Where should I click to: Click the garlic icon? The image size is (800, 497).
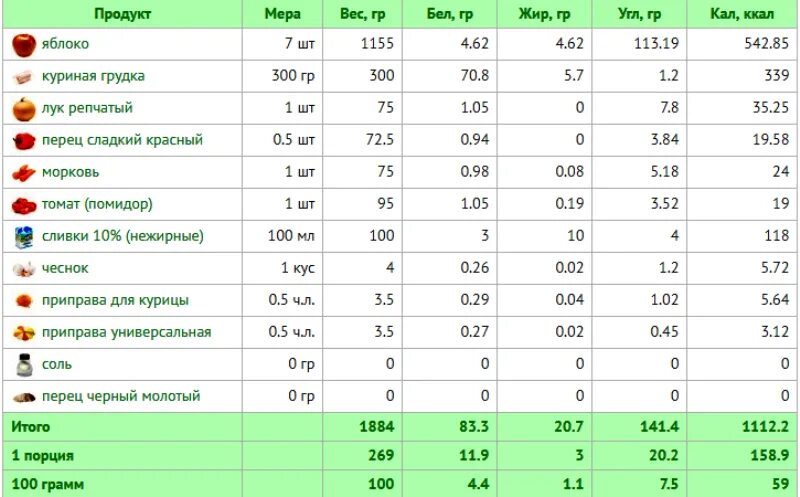(24, 269)
